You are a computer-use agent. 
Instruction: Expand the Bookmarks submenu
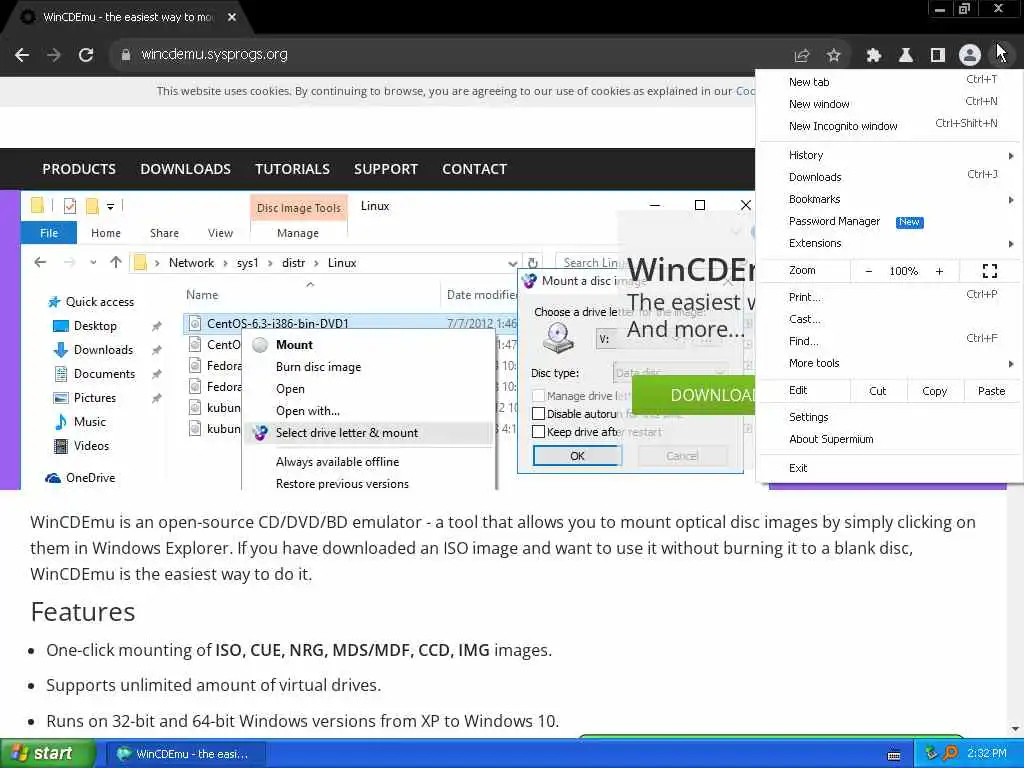pyautogui.click(x=890, y=199)
